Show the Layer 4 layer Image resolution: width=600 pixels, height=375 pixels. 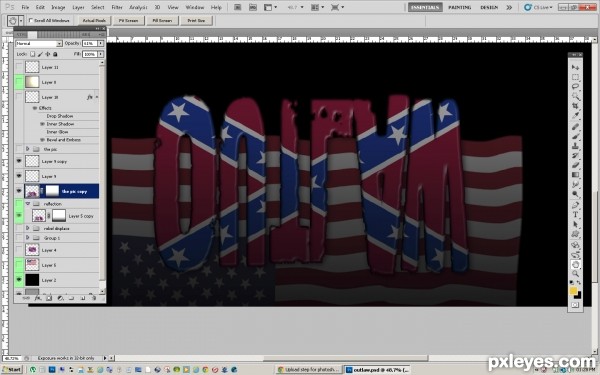[19, 250]
